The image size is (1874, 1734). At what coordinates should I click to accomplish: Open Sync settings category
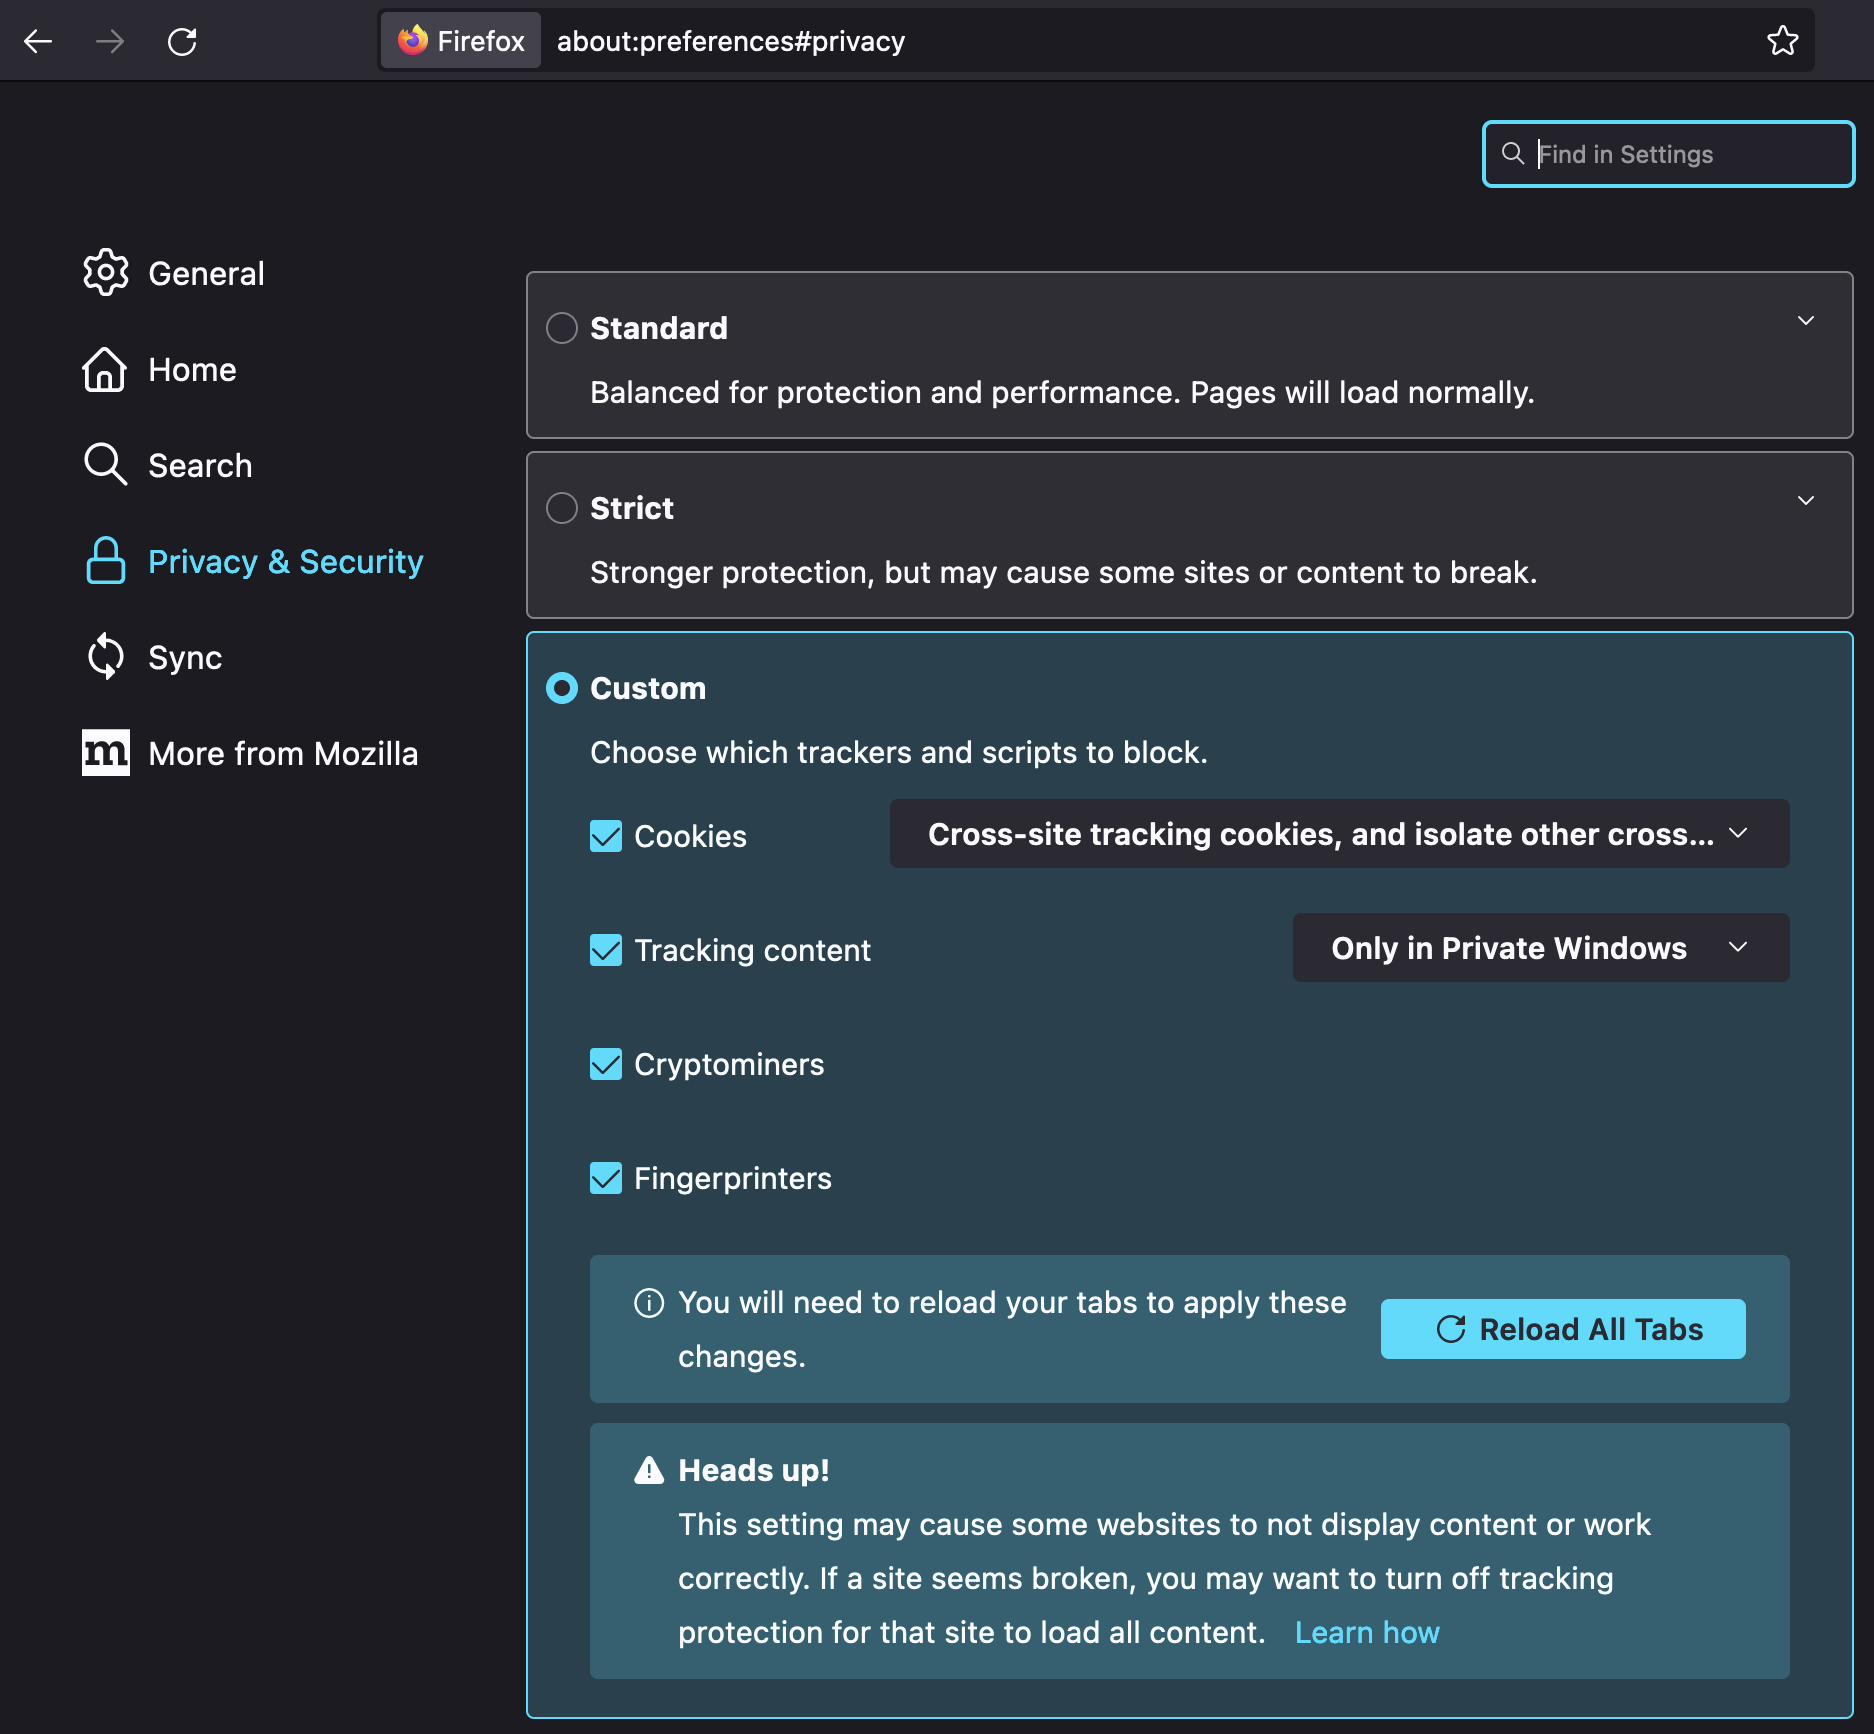[154, 657]
